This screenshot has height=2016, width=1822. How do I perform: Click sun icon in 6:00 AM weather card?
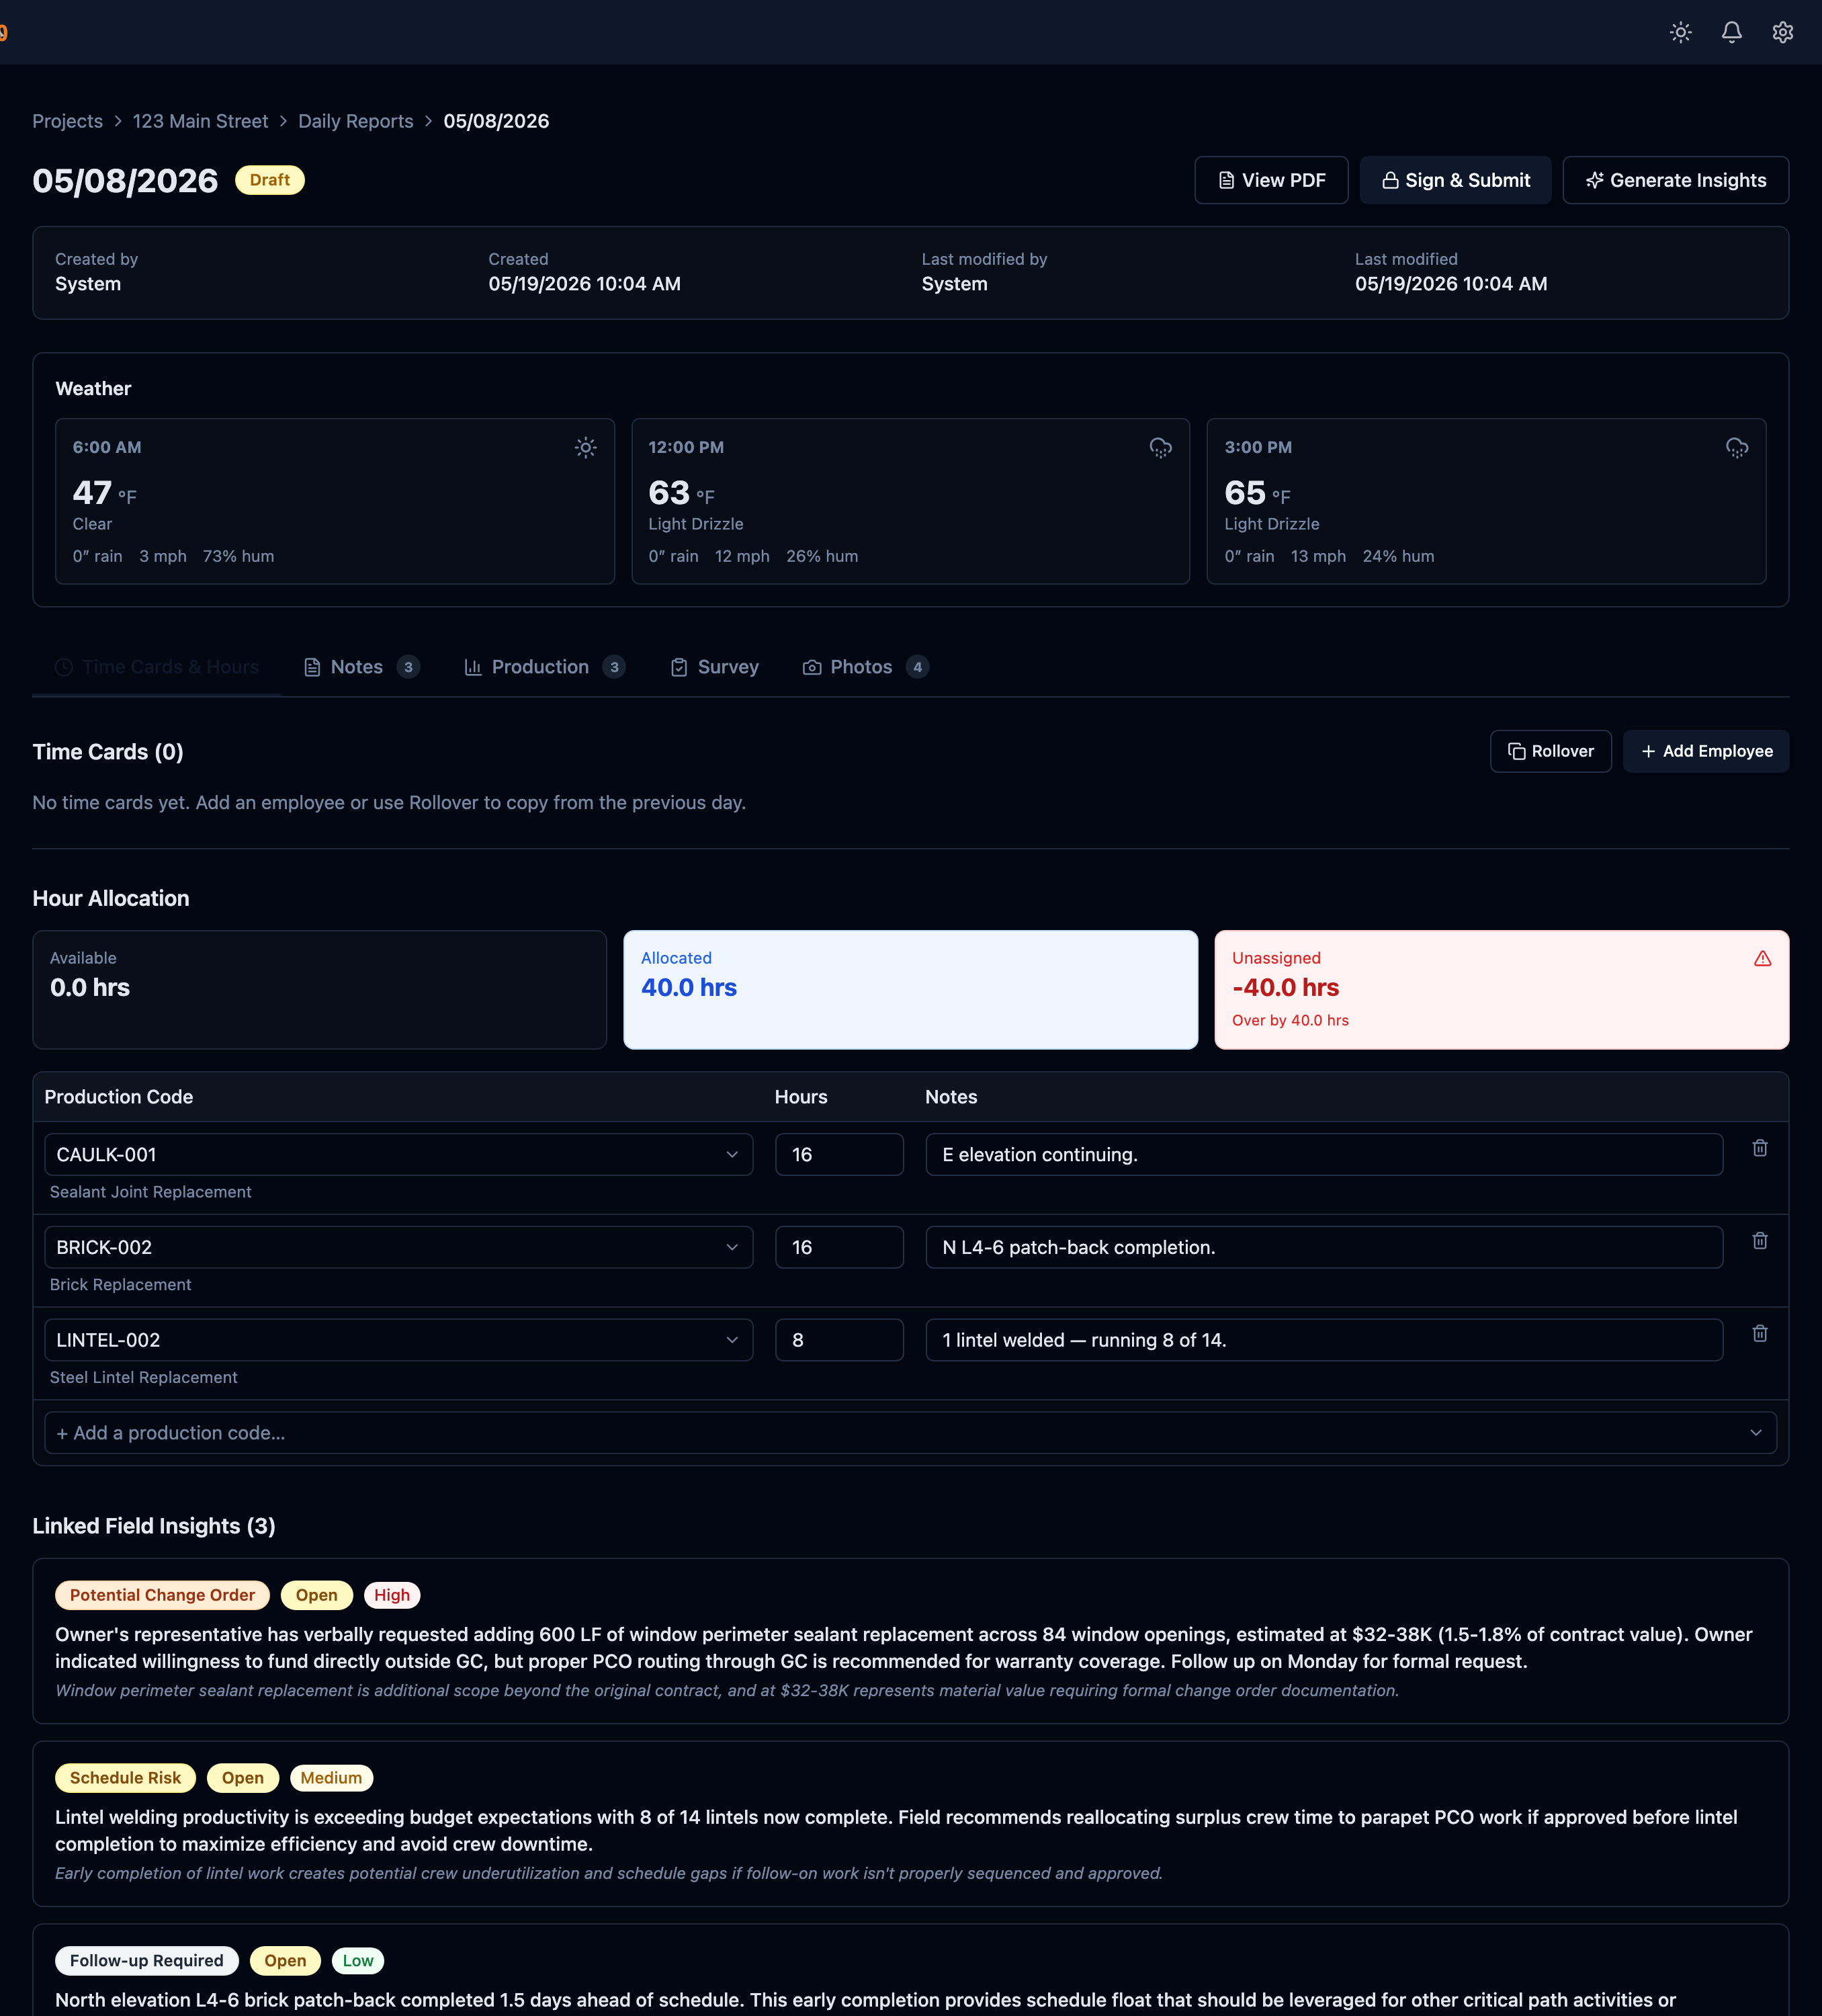pyautogui.click(x=585, y=447)
